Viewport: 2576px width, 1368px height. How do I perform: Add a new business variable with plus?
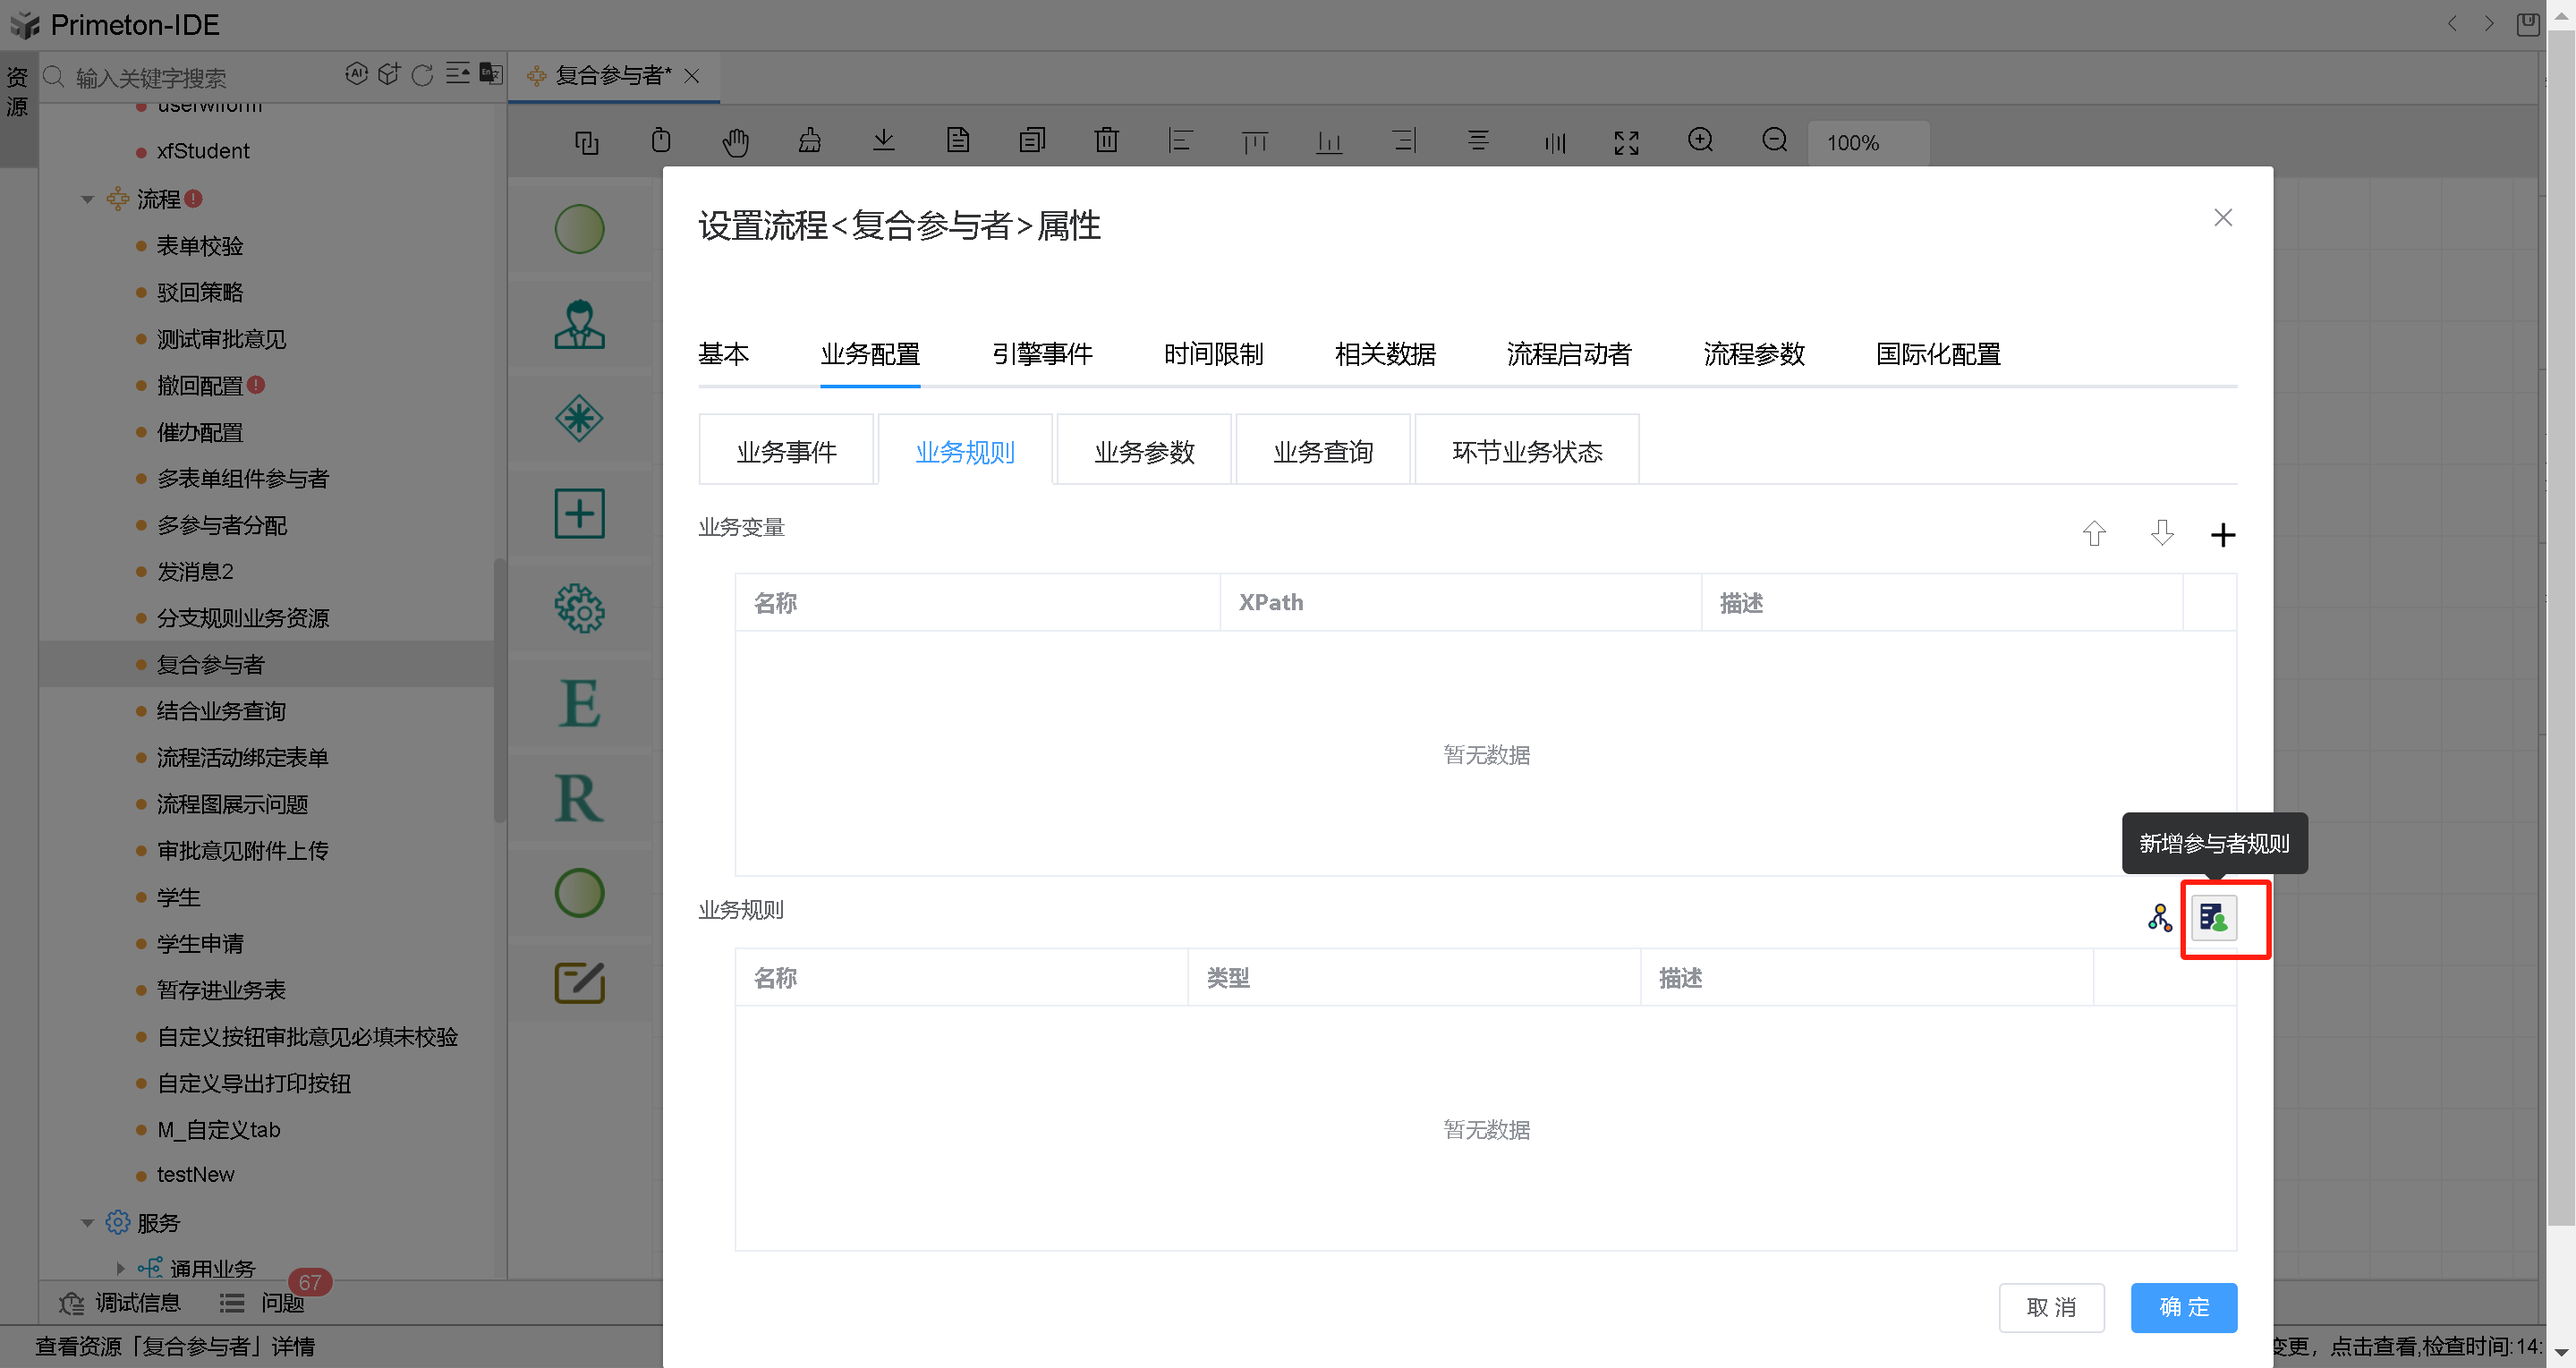(x=2222, y=535)
